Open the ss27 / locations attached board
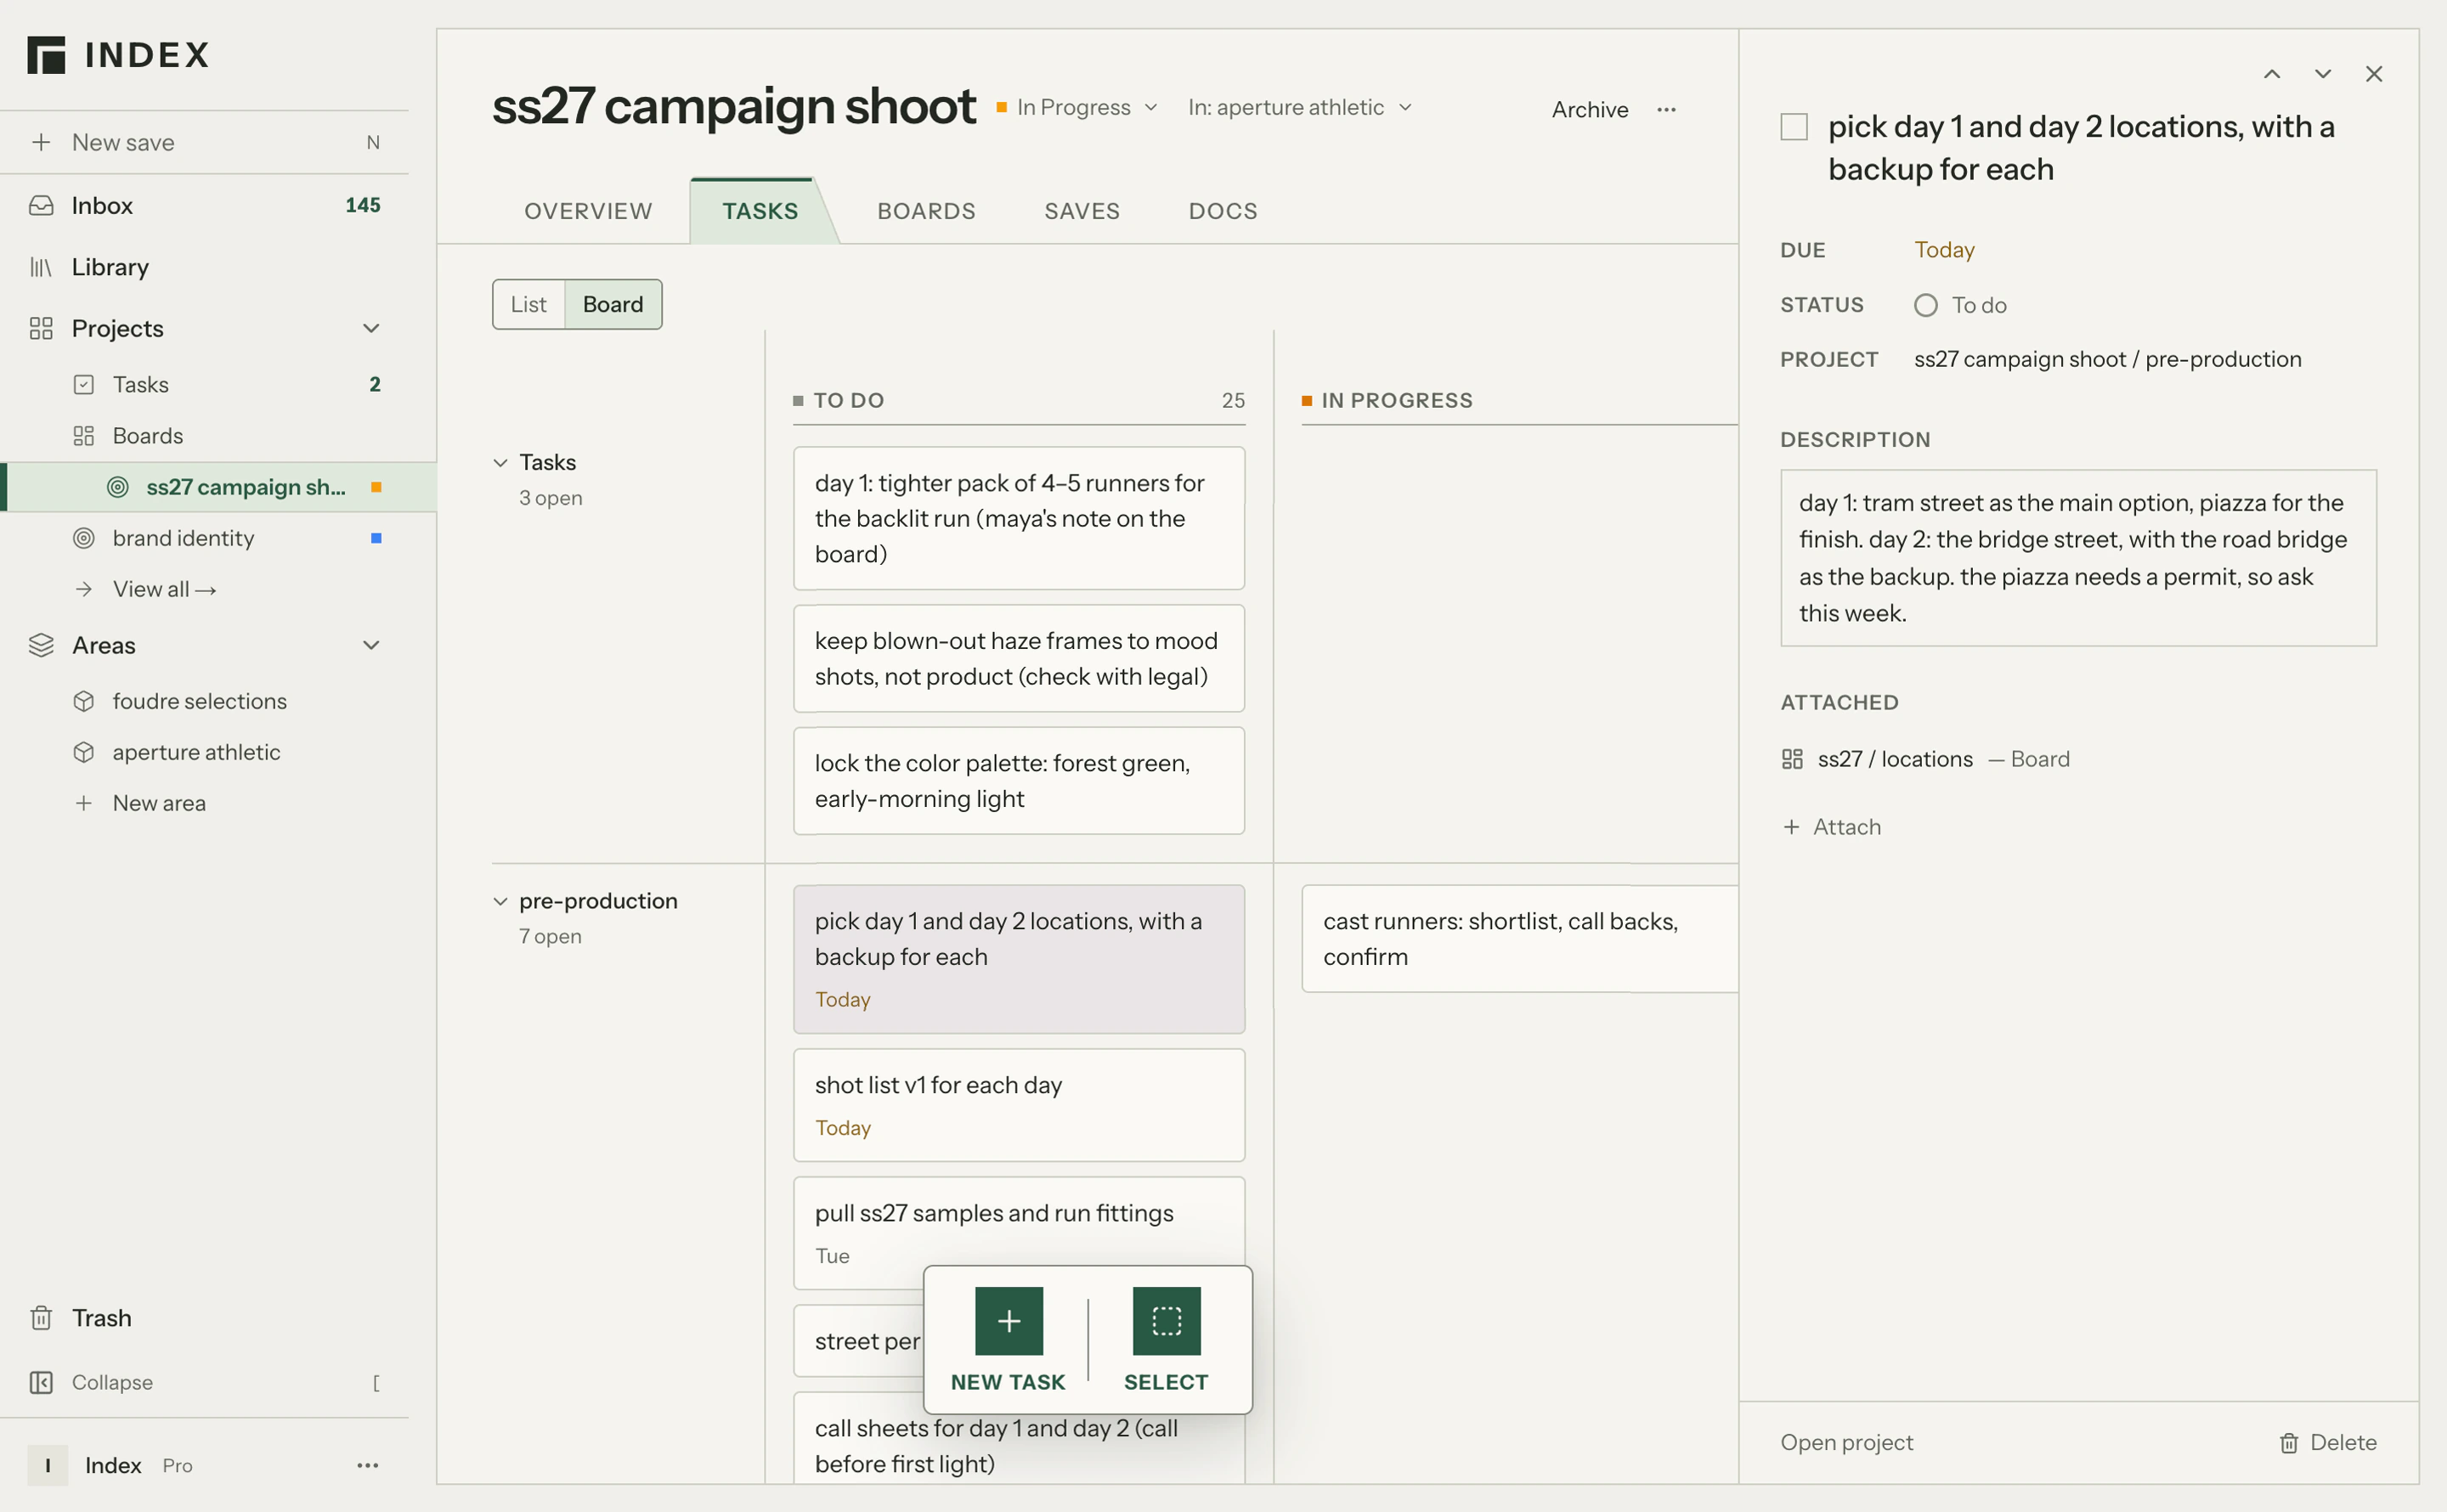Image resolution: width=2447 pixels, height=1512 pixels. (x=1925, y=759)
